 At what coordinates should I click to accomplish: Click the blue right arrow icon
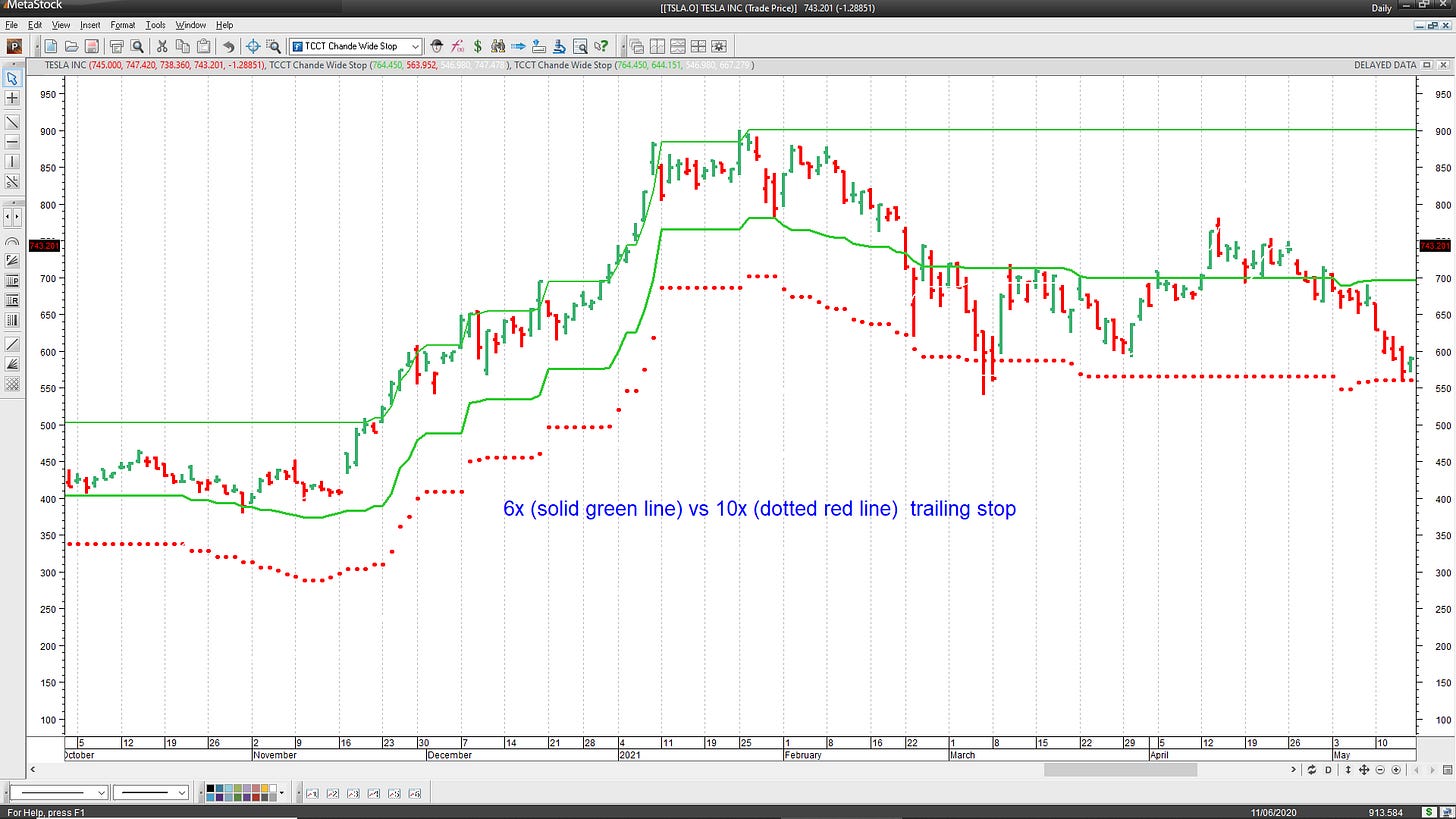tap(518, 46)
